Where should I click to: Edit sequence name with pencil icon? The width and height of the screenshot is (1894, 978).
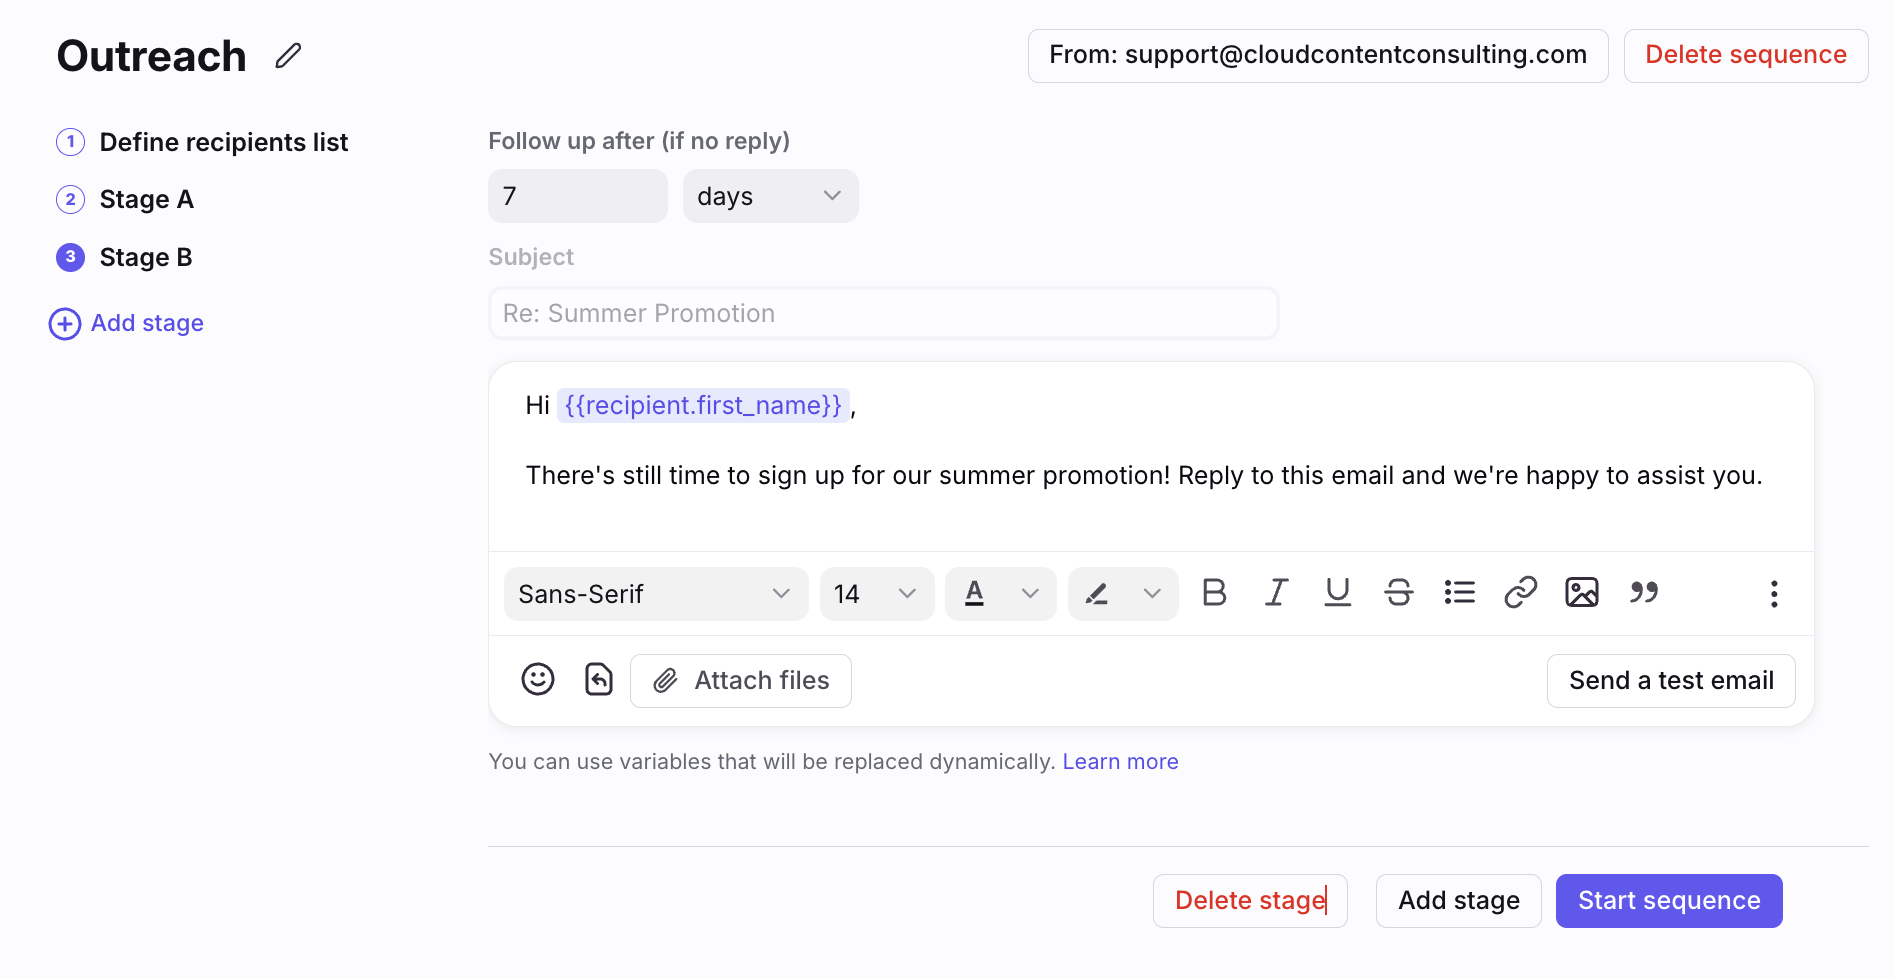tap(288, 56)
